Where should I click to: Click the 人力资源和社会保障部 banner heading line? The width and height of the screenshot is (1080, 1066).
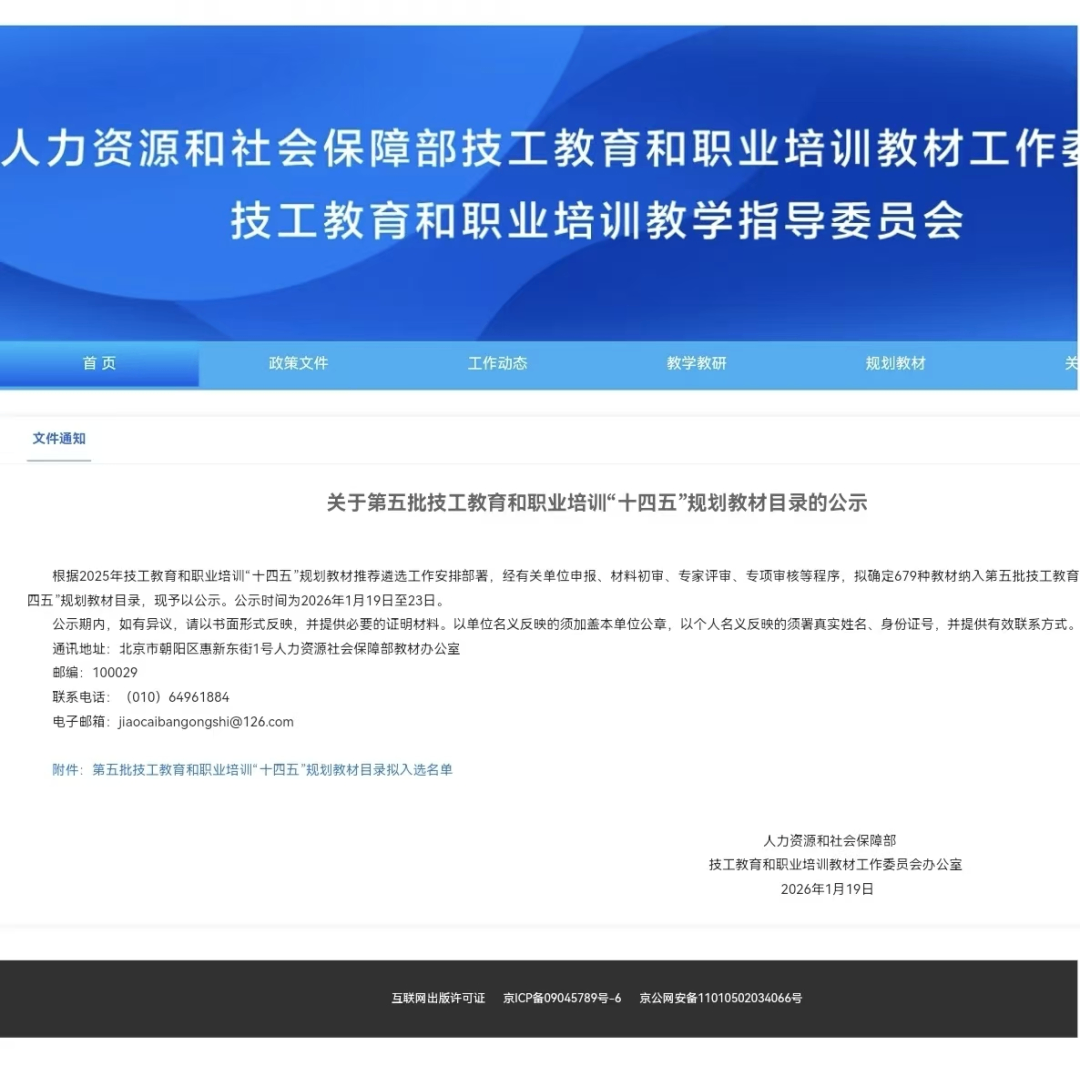coord(540,151)
